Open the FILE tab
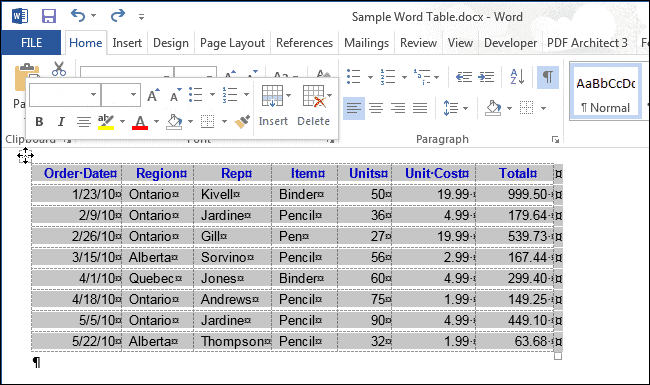This screenshot has width=650, height=385. click(31, 43)
